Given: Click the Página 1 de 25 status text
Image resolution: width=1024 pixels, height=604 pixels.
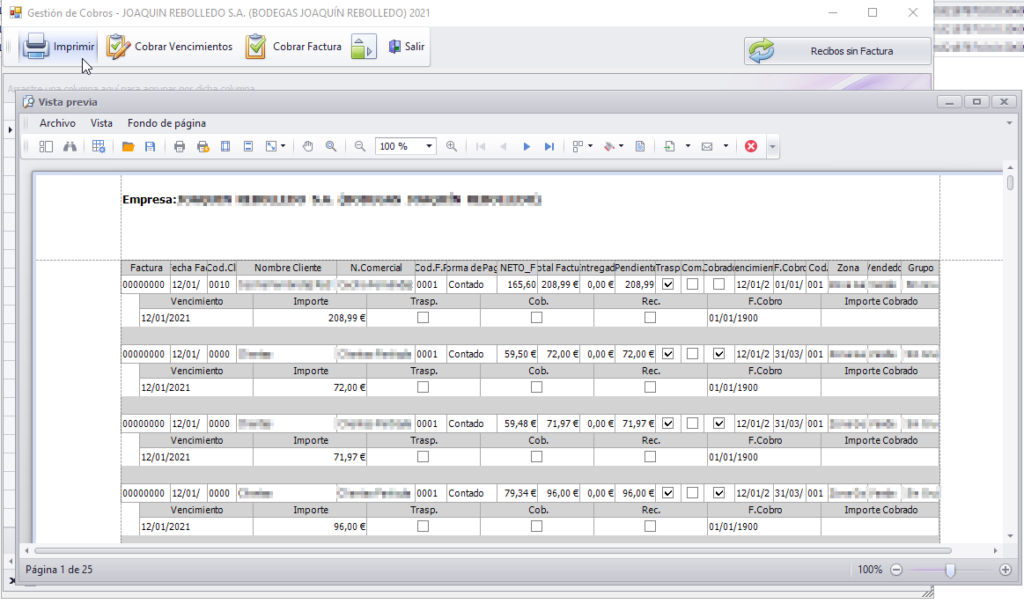Looking at the screenshot, I should 59,570.
